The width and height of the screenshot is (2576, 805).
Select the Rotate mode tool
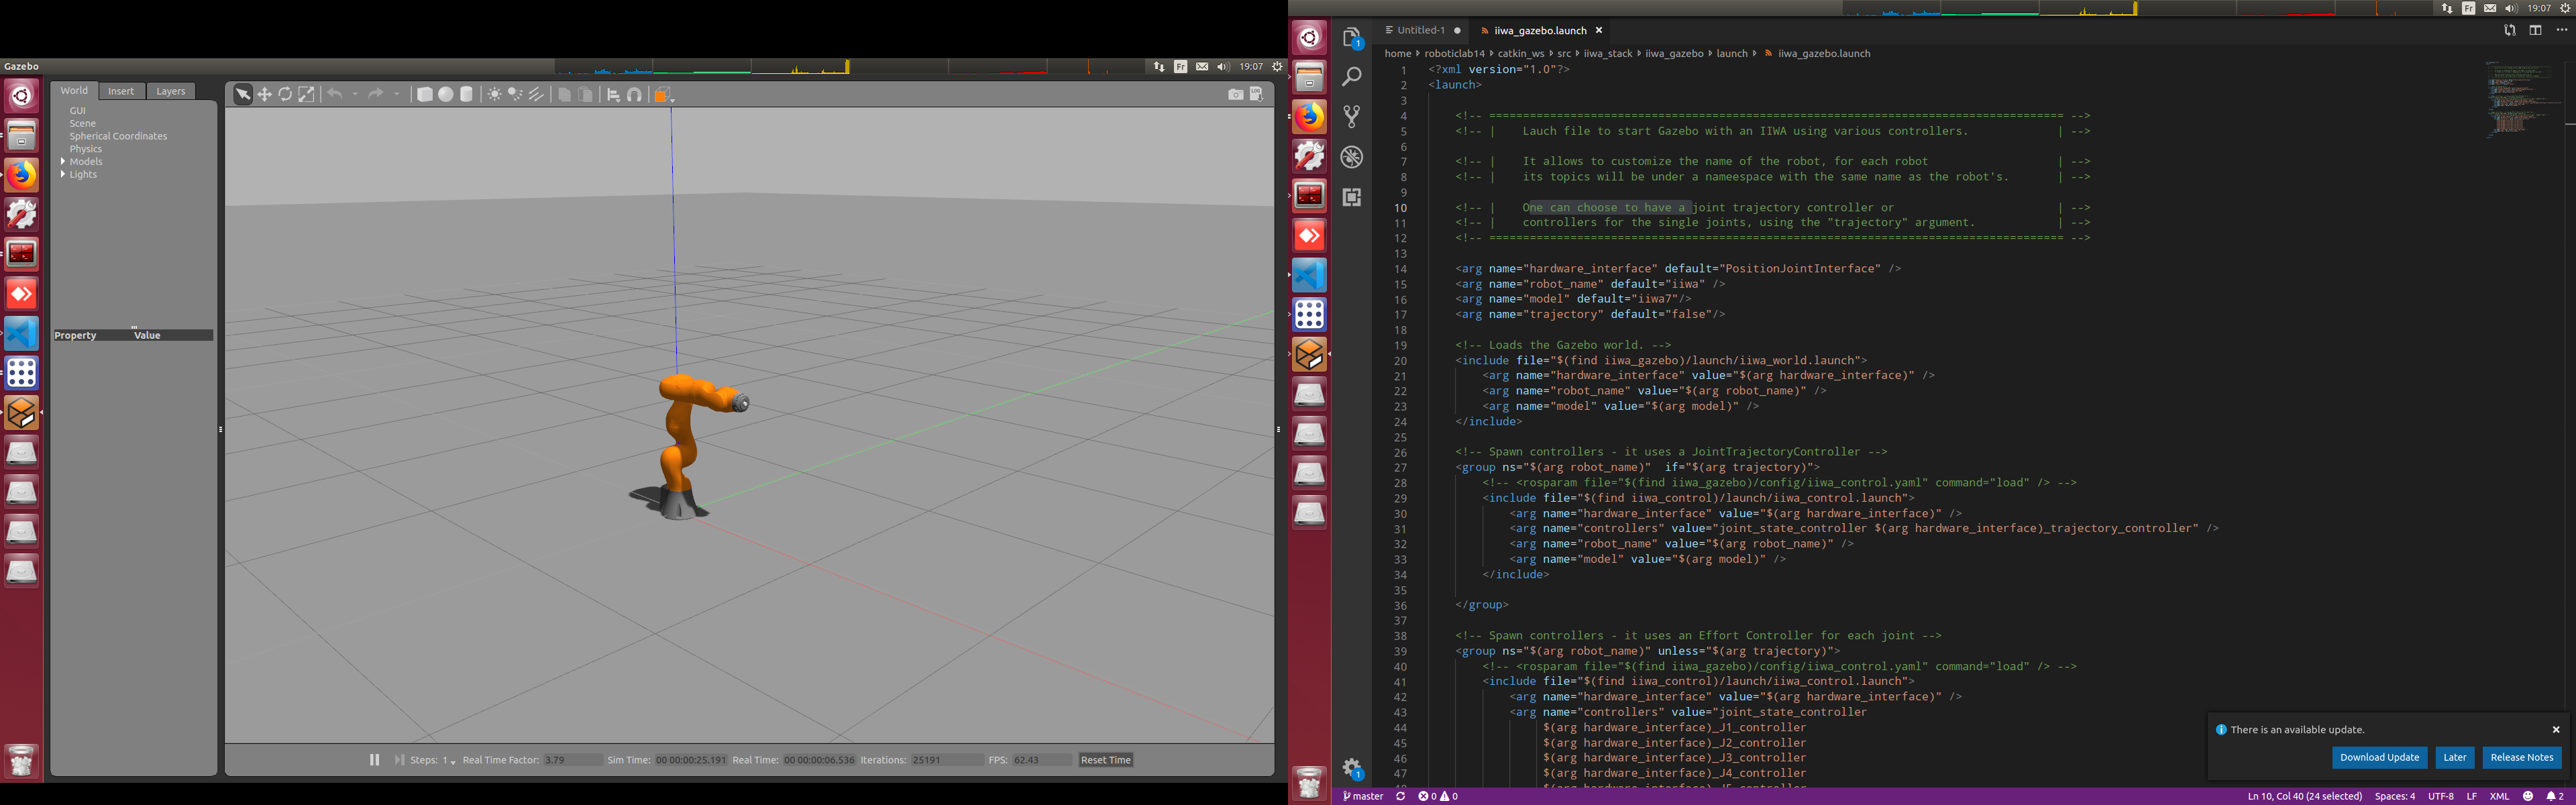coord(286,94)
